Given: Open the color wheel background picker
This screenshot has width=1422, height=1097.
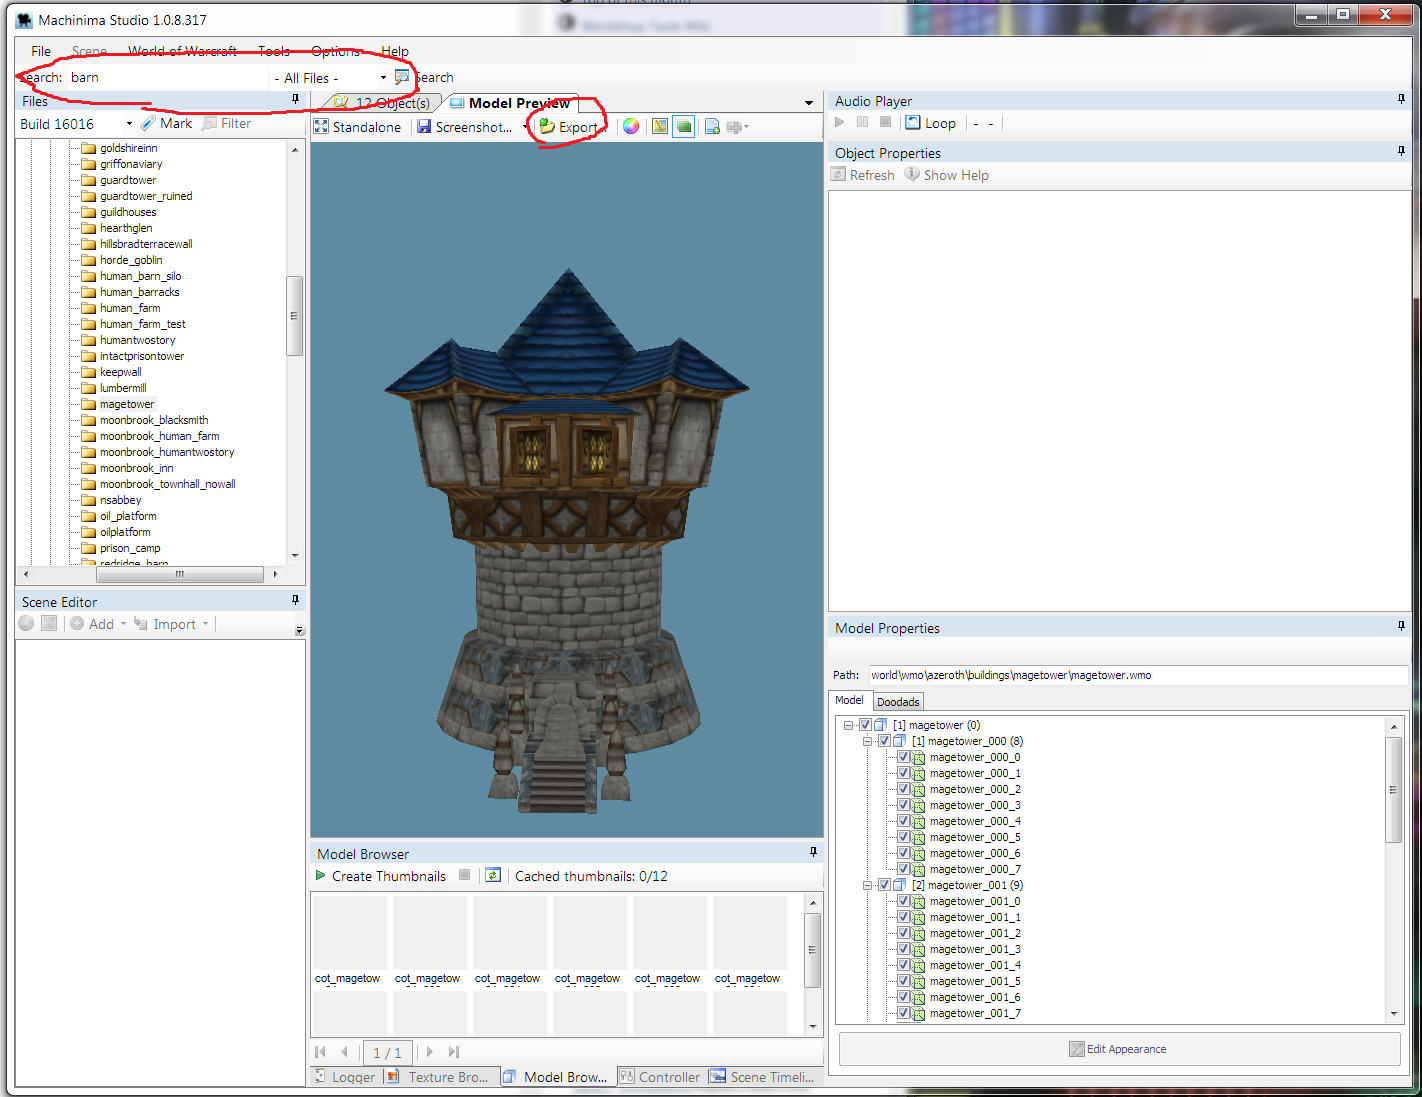Looking at the screenshot, I should (x=631, y=127).
